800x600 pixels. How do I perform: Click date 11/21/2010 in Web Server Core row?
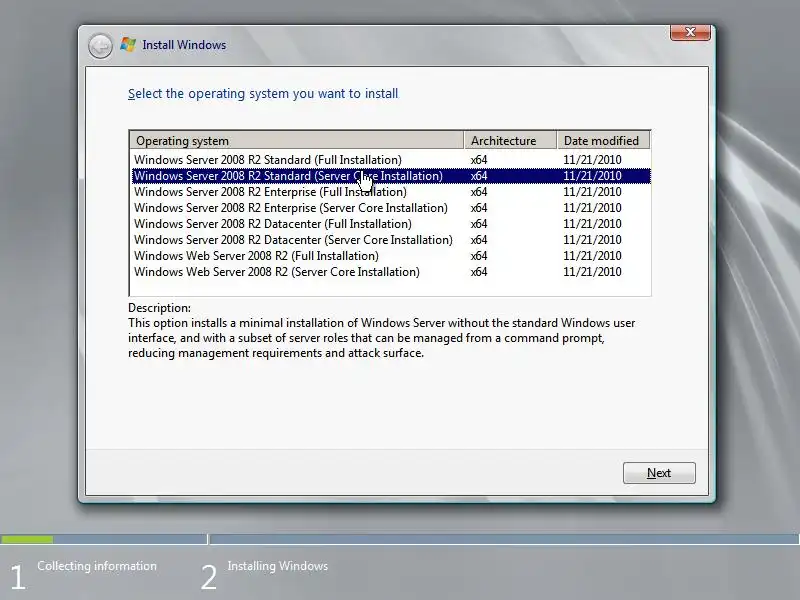592,272
